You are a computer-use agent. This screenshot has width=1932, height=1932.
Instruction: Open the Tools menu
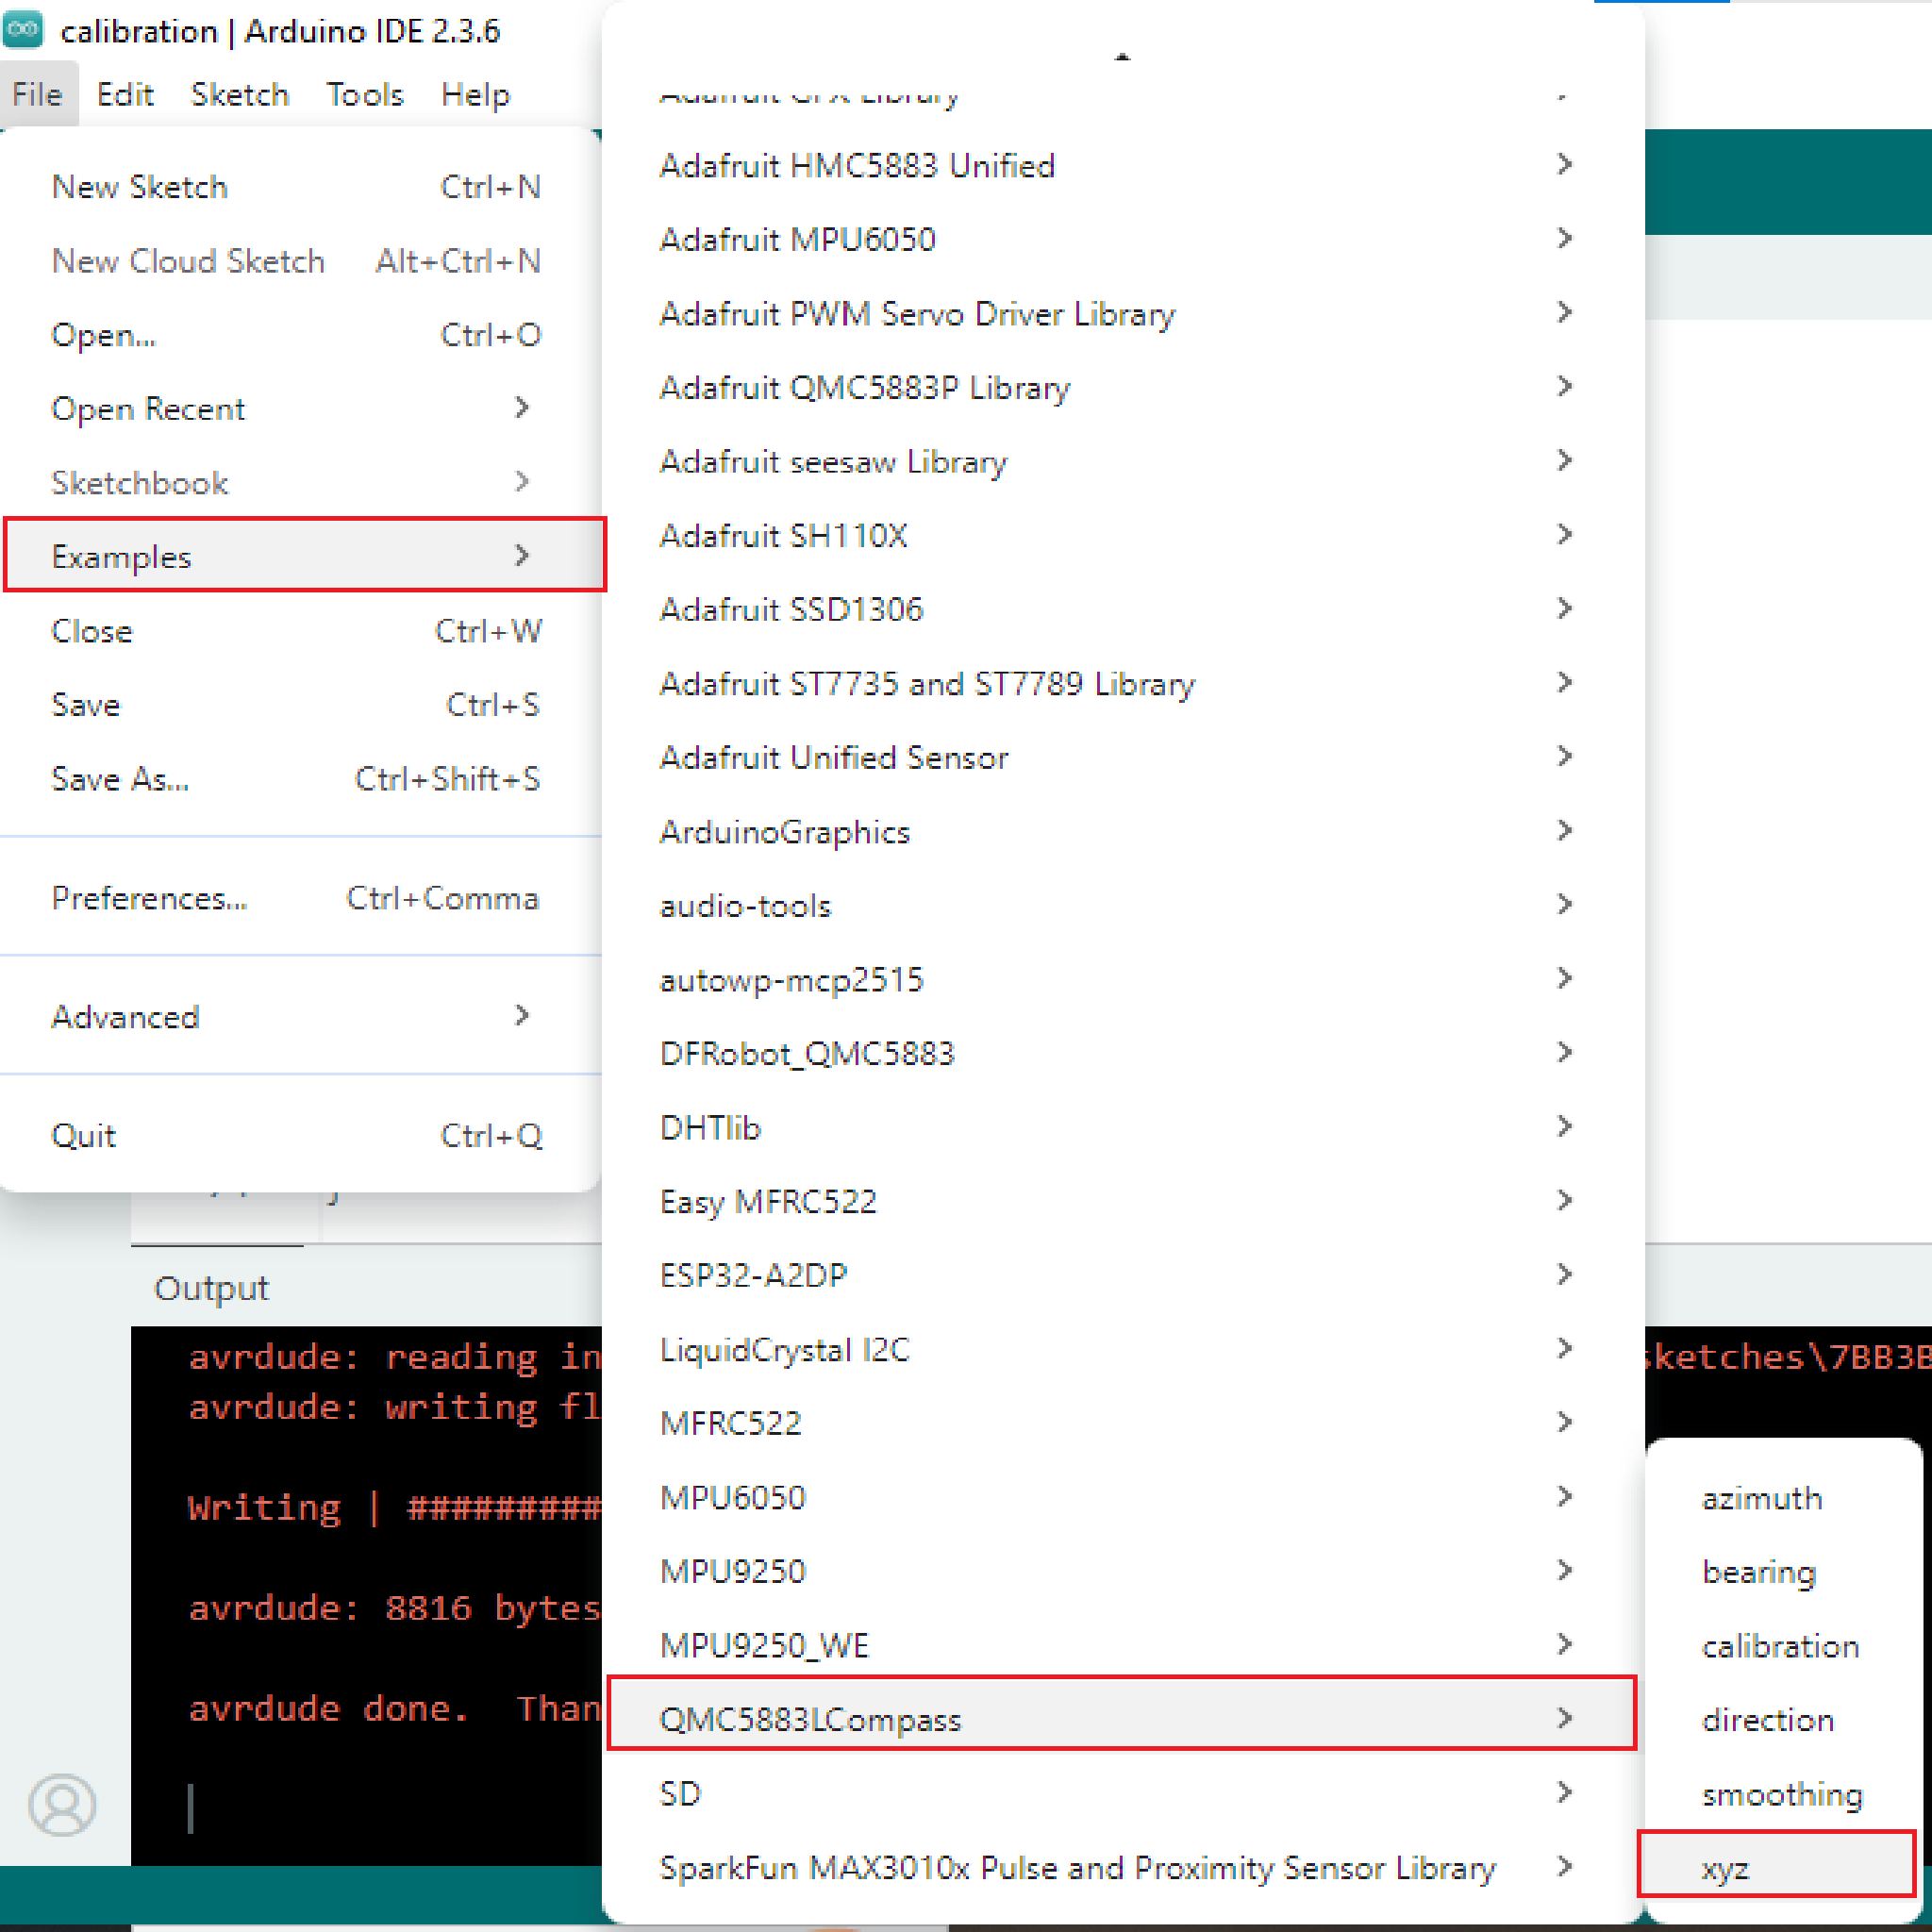pos(364,95)
